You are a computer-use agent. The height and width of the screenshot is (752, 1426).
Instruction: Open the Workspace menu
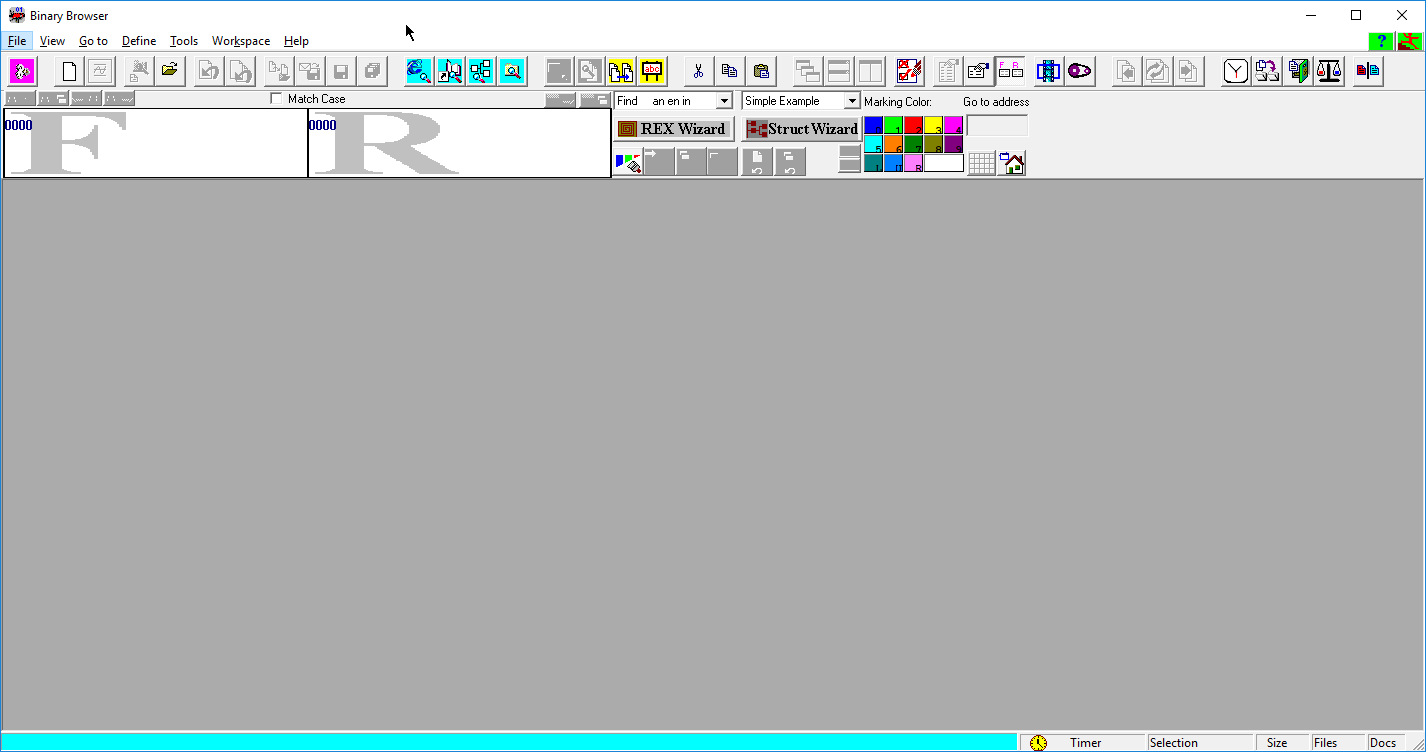pos(241,41)
